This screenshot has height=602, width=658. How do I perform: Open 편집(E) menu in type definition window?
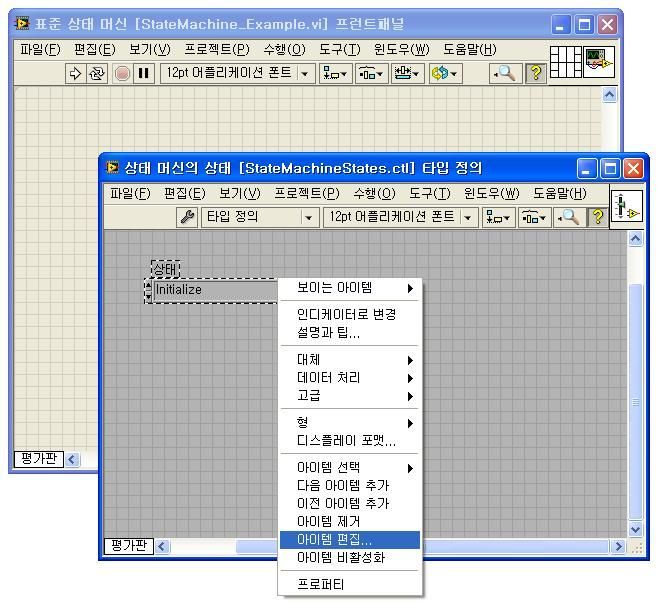[x=185, y=193]
